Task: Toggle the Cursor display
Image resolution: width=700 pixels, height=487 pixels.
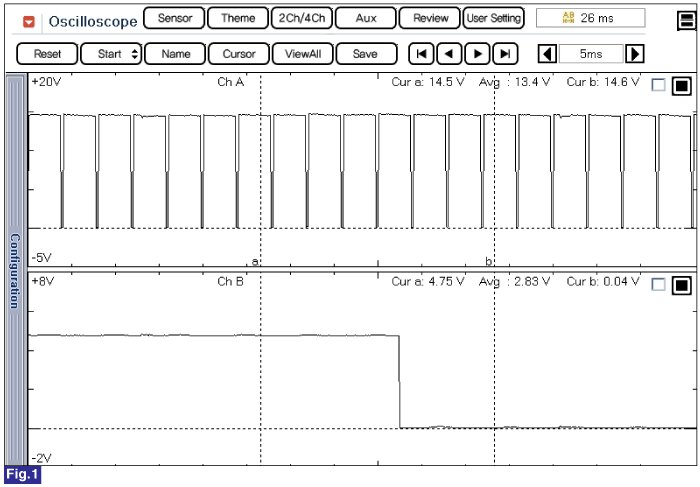Action: pyautogui.click(x=238, y=54)
